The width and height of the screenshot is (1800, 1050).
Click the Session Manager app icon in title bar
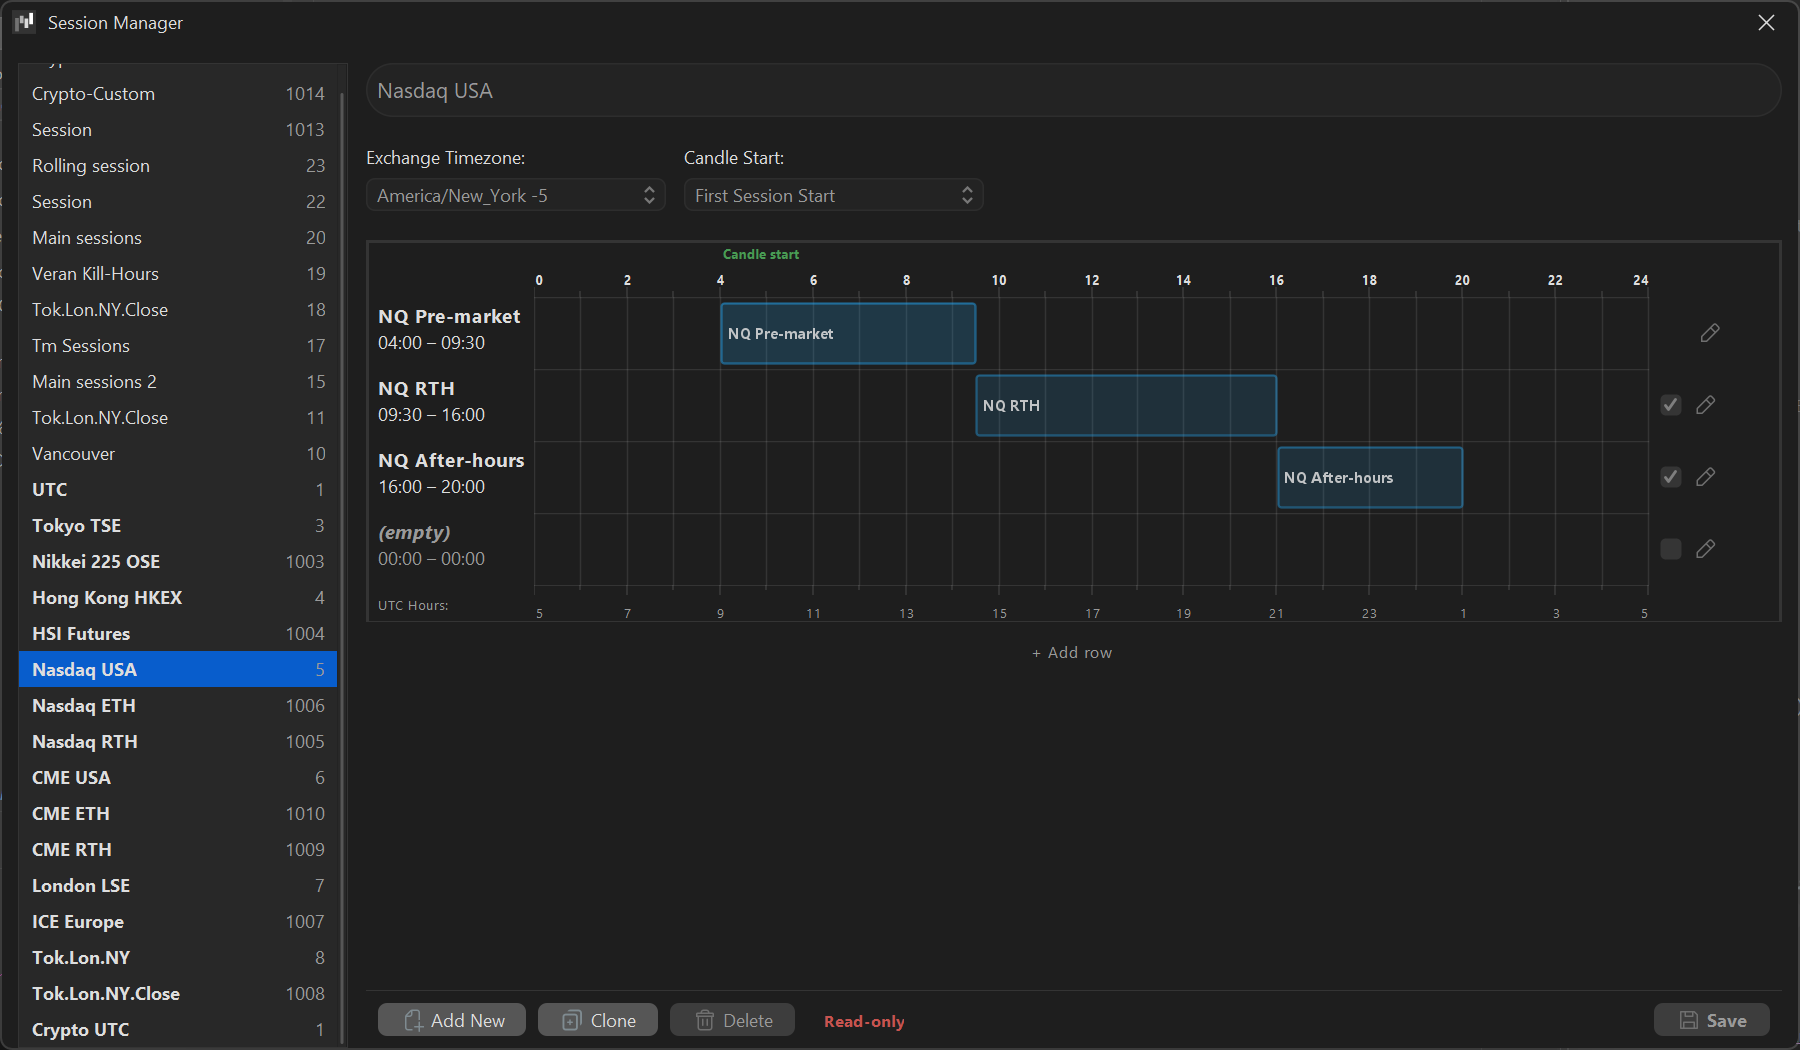pyautogui.click(x=24, y=22)
